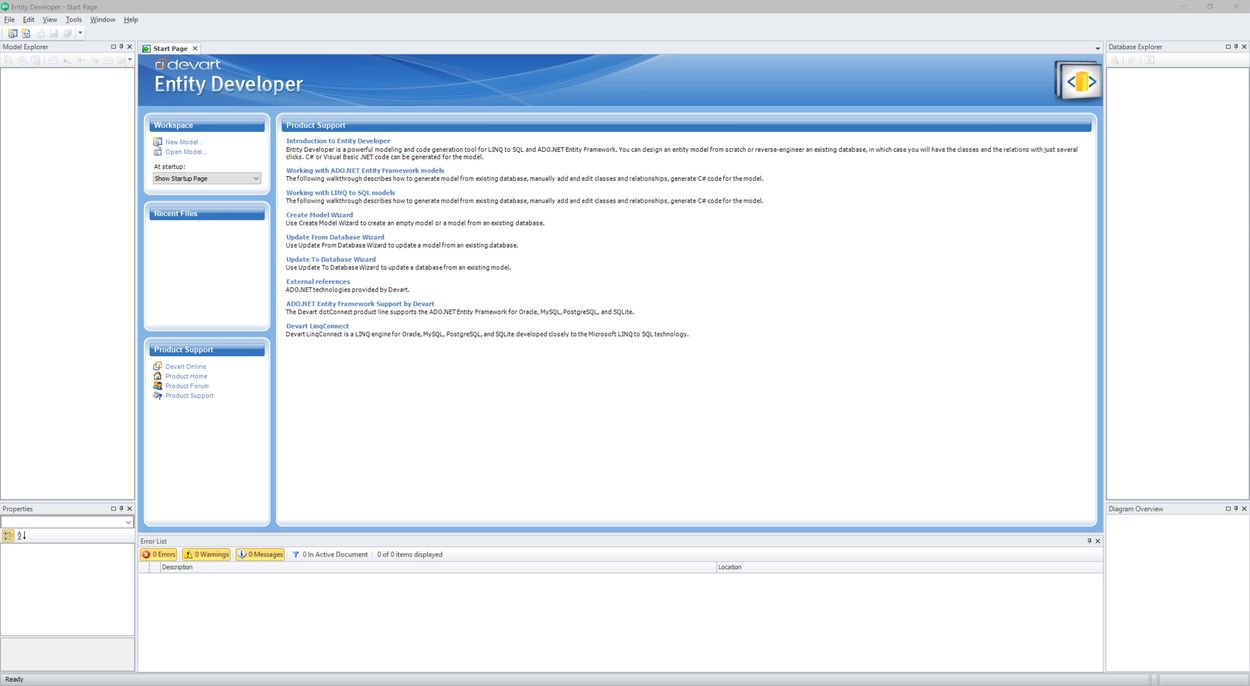Open the Devart LinqConnect link

point(317,326)
